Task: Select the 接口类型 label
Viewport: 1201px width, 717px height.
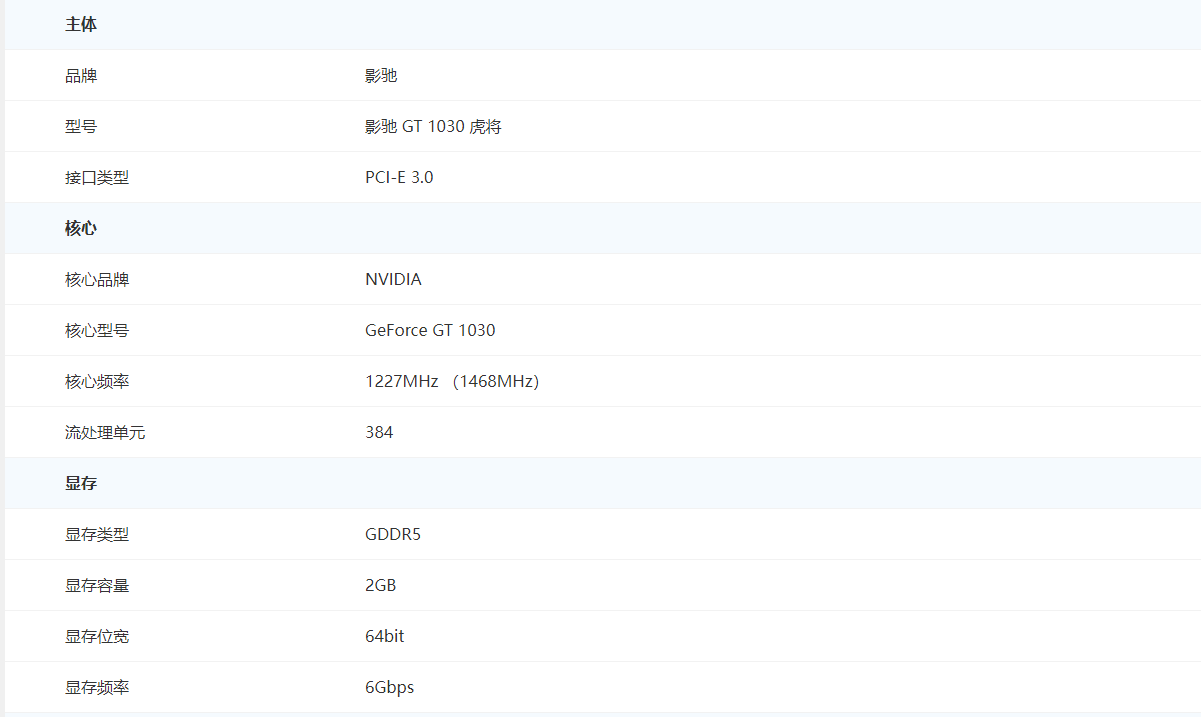Action: 97,178
